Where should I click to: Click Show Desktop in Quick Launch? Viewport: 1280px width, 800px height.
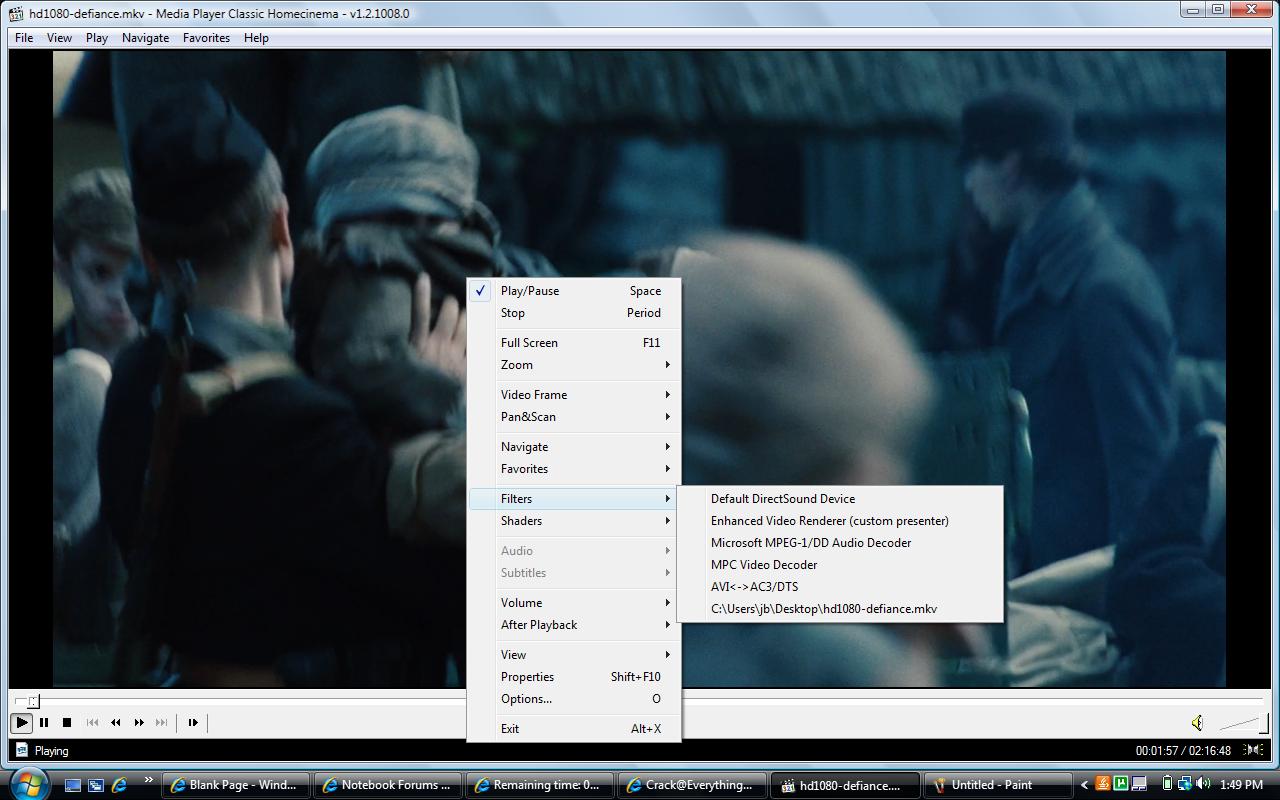[x=73, y=785]
